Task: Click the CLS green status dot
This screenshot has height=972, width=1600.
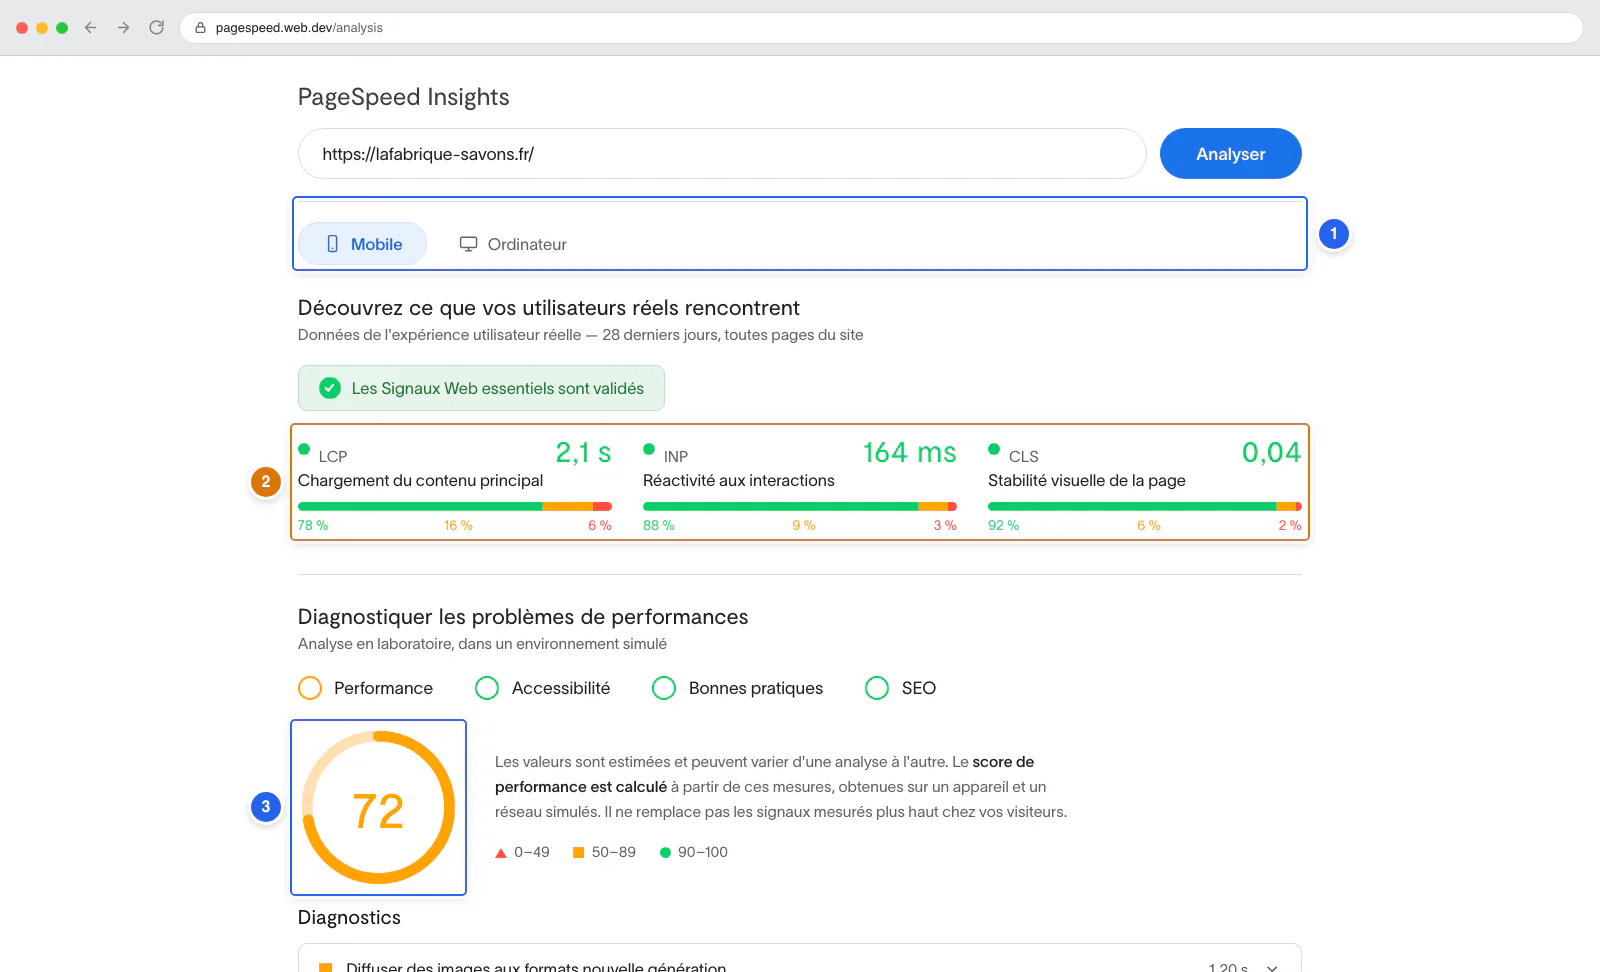Action: pos(994,449)
